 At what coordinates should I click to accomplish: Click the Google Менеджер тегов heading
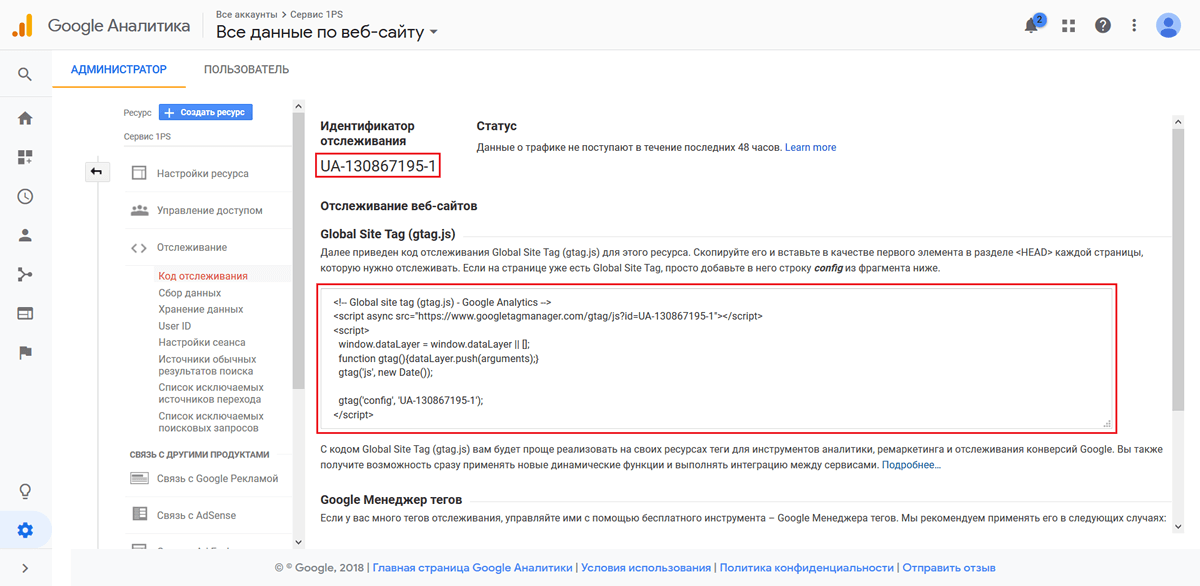coord(391,499)
